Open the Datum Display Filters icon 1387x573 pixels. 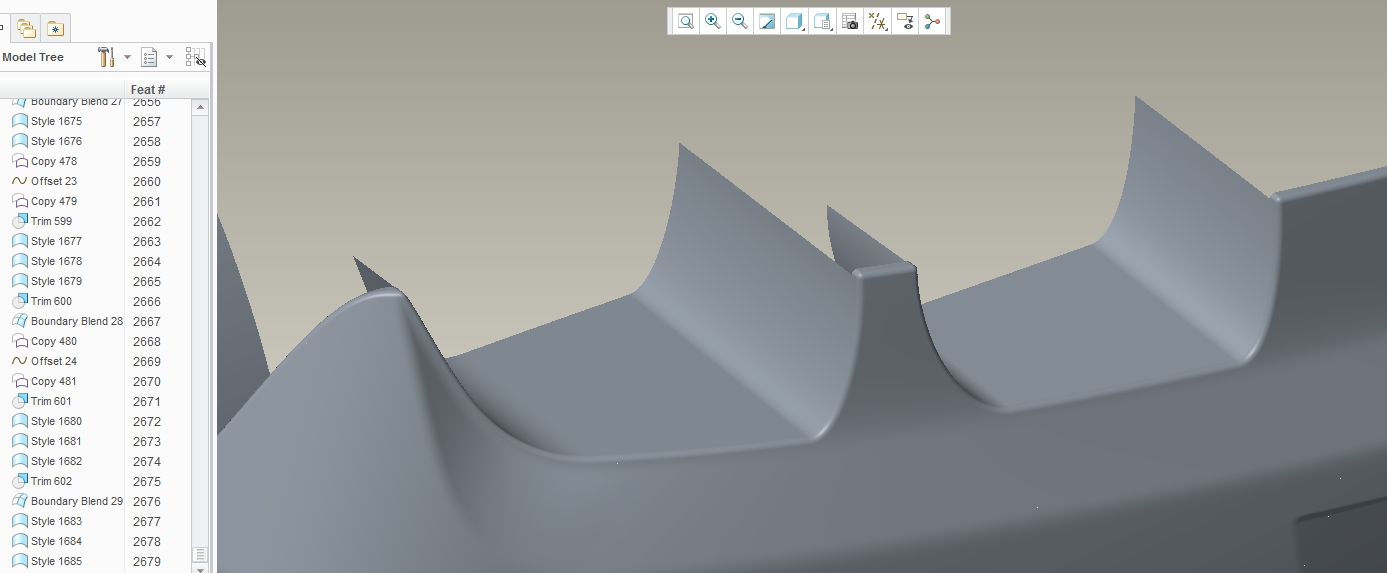pos(878,21)
